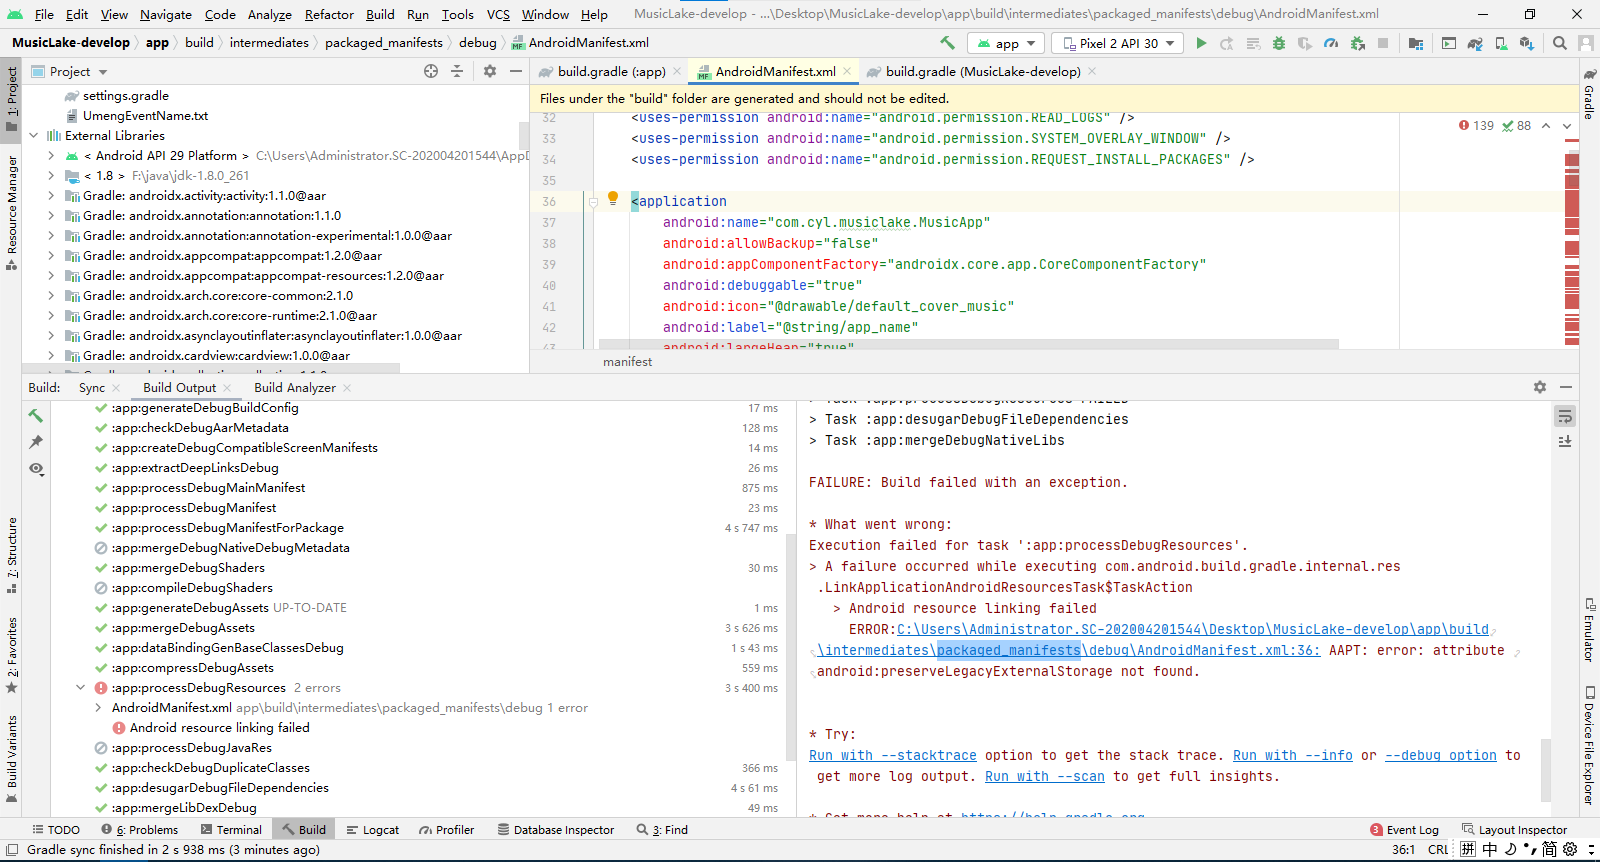
Task: Click the Run with --info link
Action: (1293, 755)
